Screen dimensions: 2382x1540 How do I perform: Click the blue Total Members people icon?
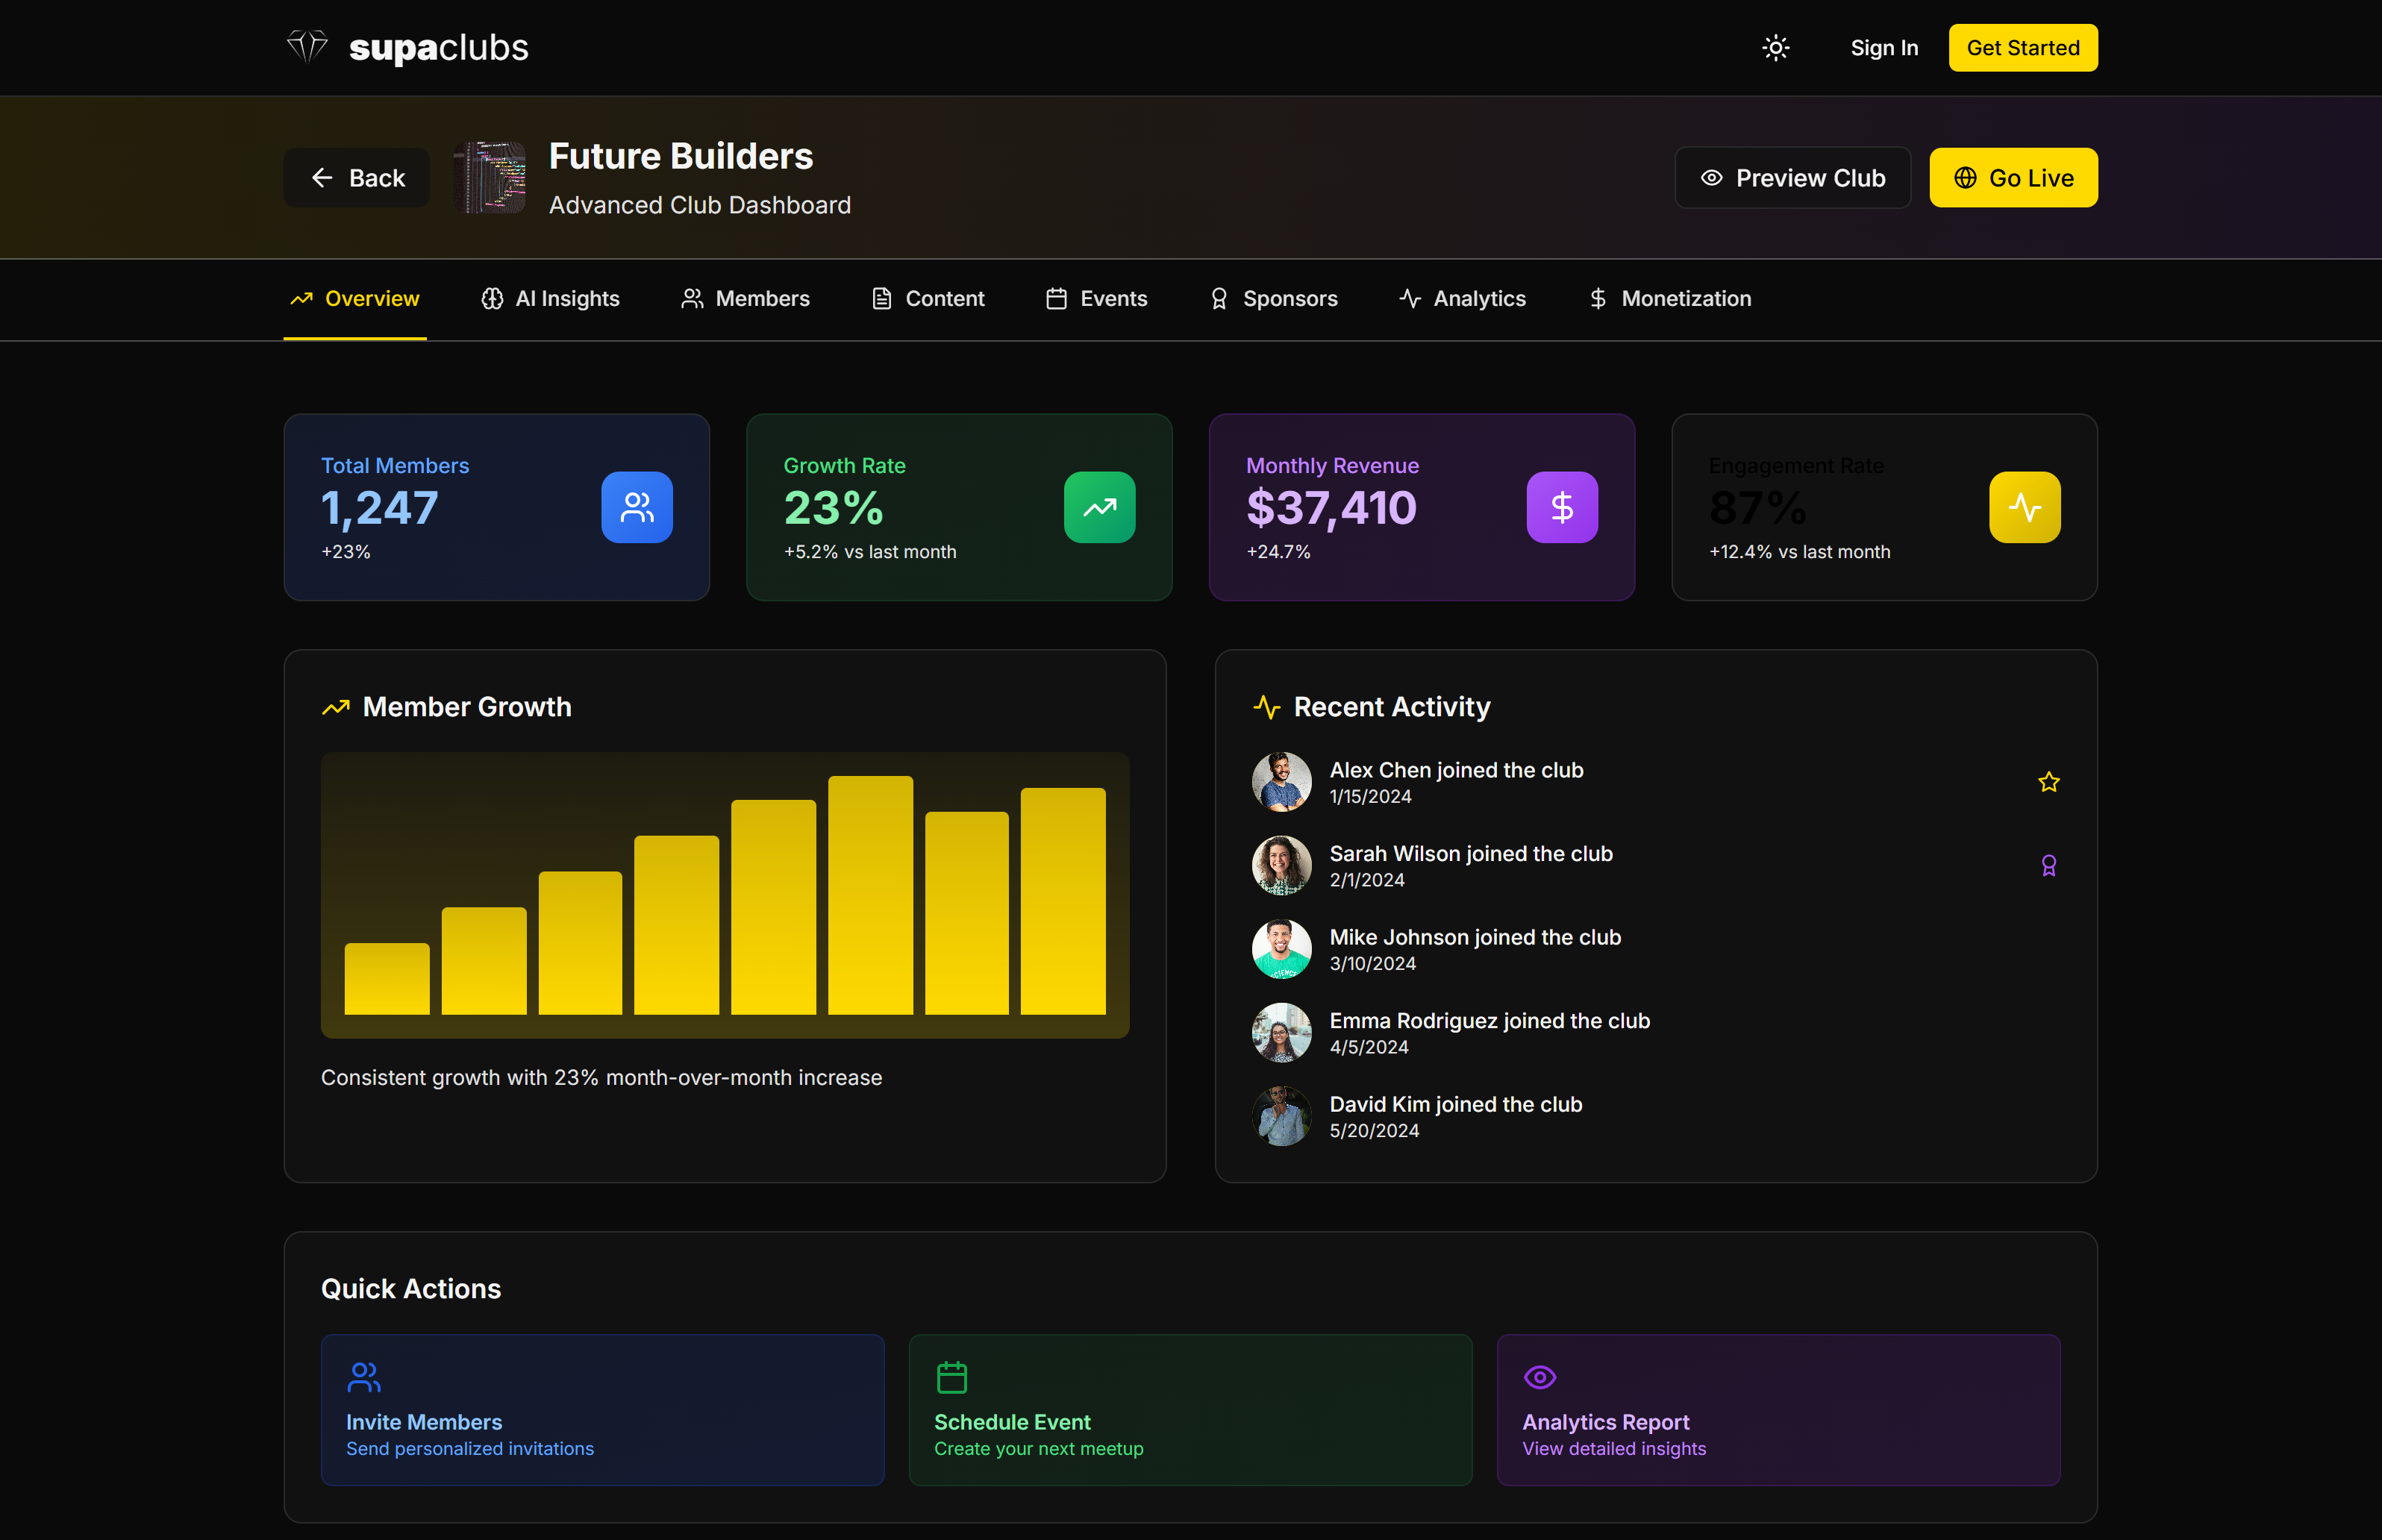click(x=636, y=507)
